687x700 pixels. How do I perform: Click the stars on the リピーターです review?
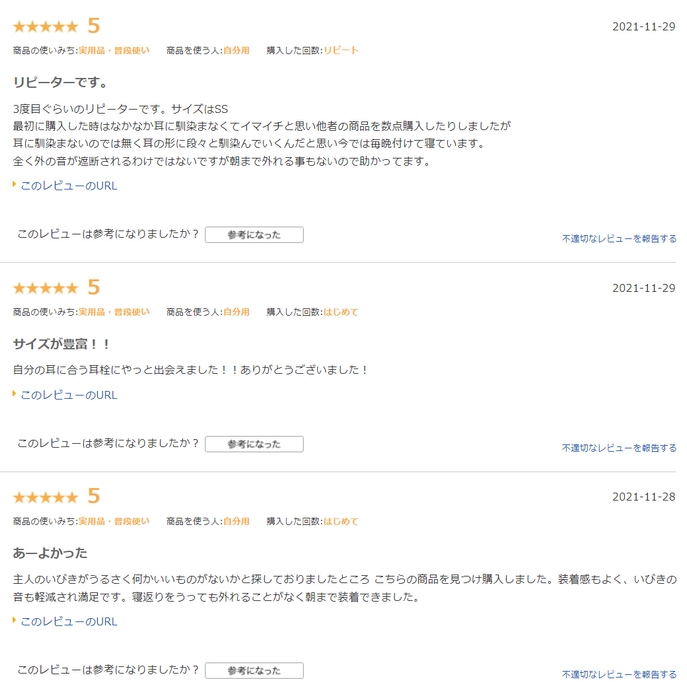tap(45, 27)
